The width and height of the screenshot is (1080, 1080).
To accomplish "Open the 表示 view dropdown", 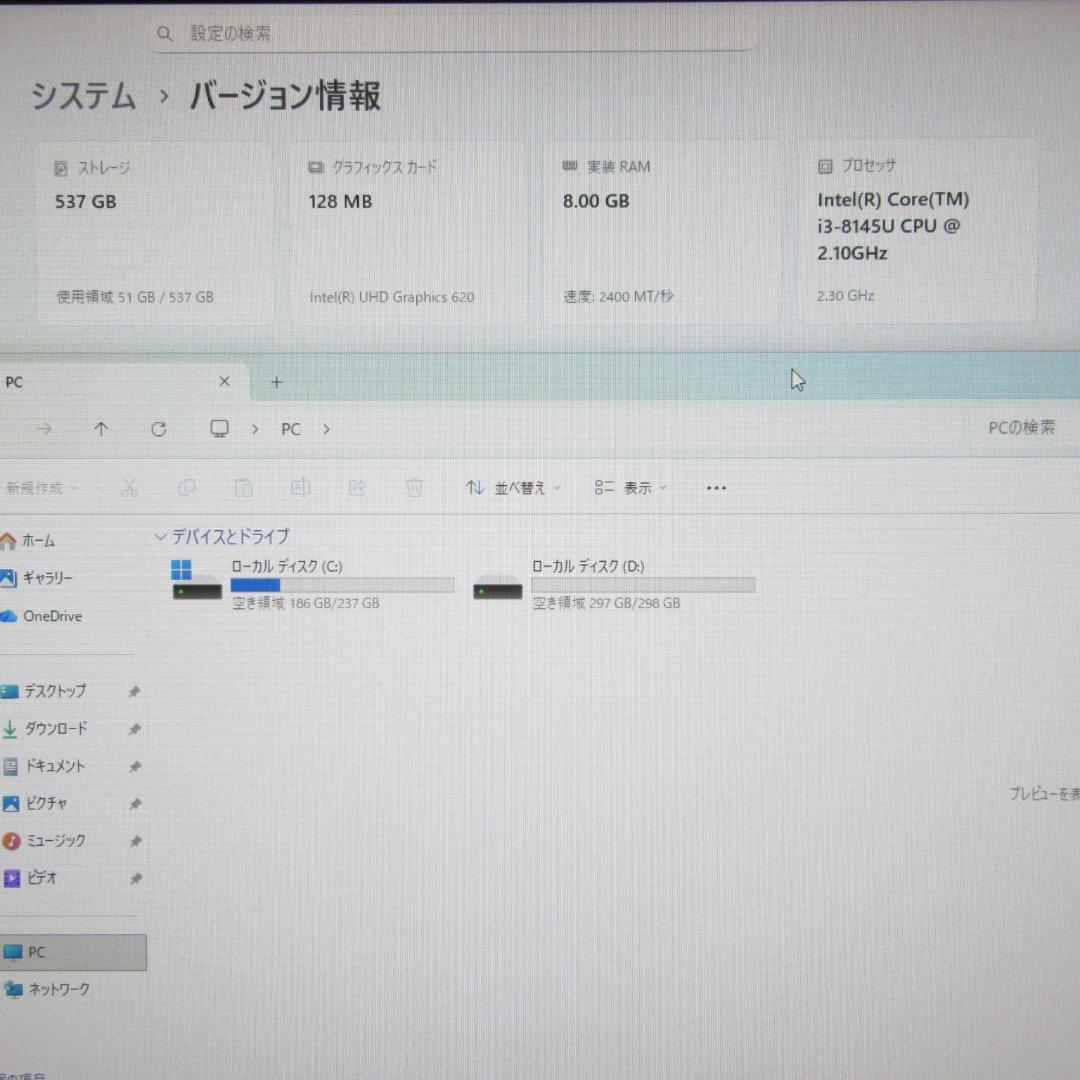I will [x=630, y=487].
